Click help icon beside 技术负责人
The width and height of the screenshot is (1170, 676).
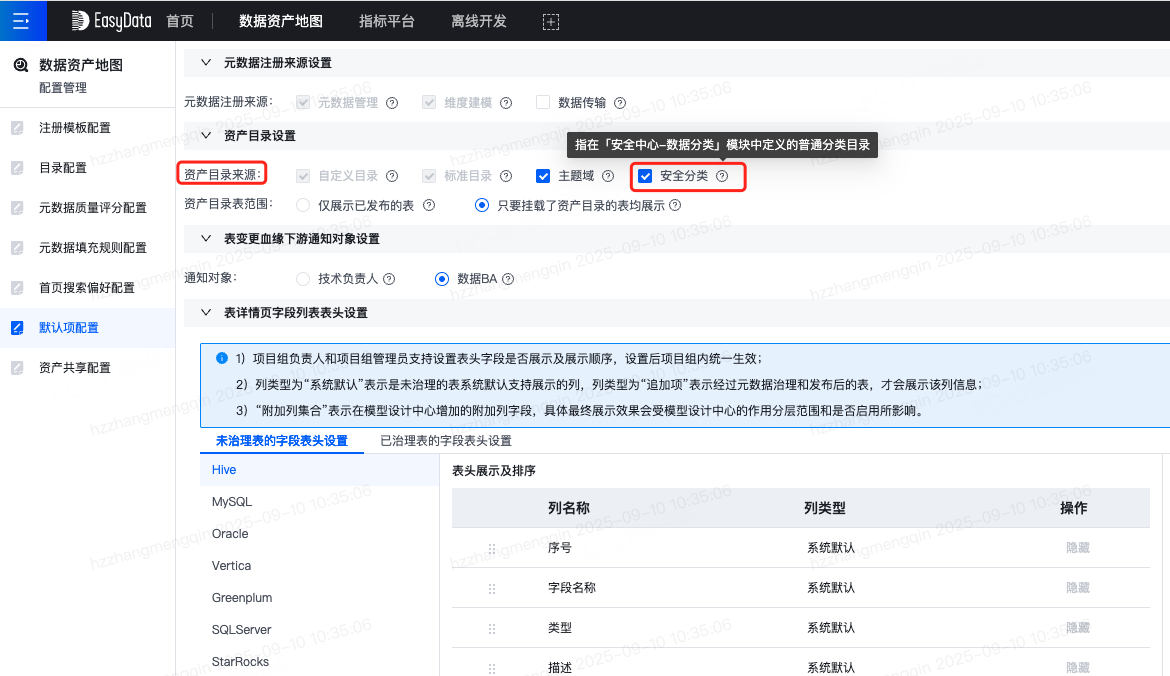point(389,280)
